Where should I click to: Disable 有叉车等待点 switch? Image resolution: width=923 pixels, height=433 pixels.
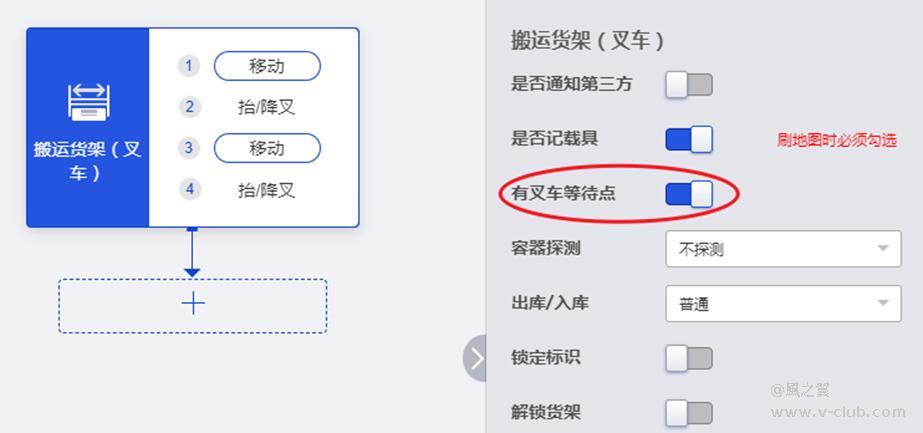[689, 194]
